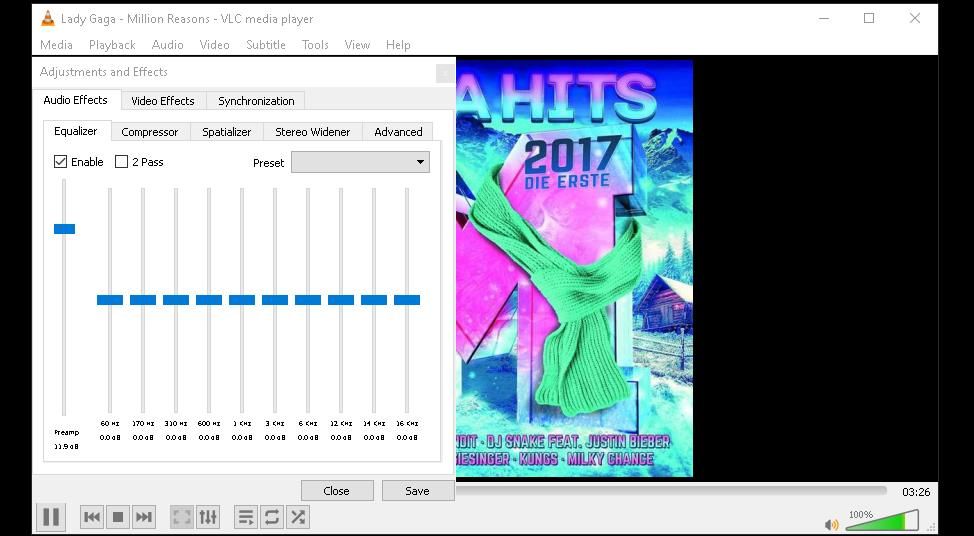Pause playback with the pause button
974x536 pixels.
50,517
